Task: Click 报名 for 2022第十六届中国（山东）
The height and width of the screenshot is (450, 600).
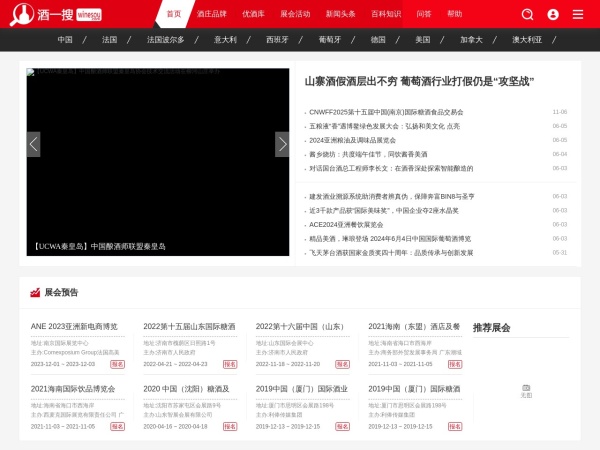Action: 342,364
